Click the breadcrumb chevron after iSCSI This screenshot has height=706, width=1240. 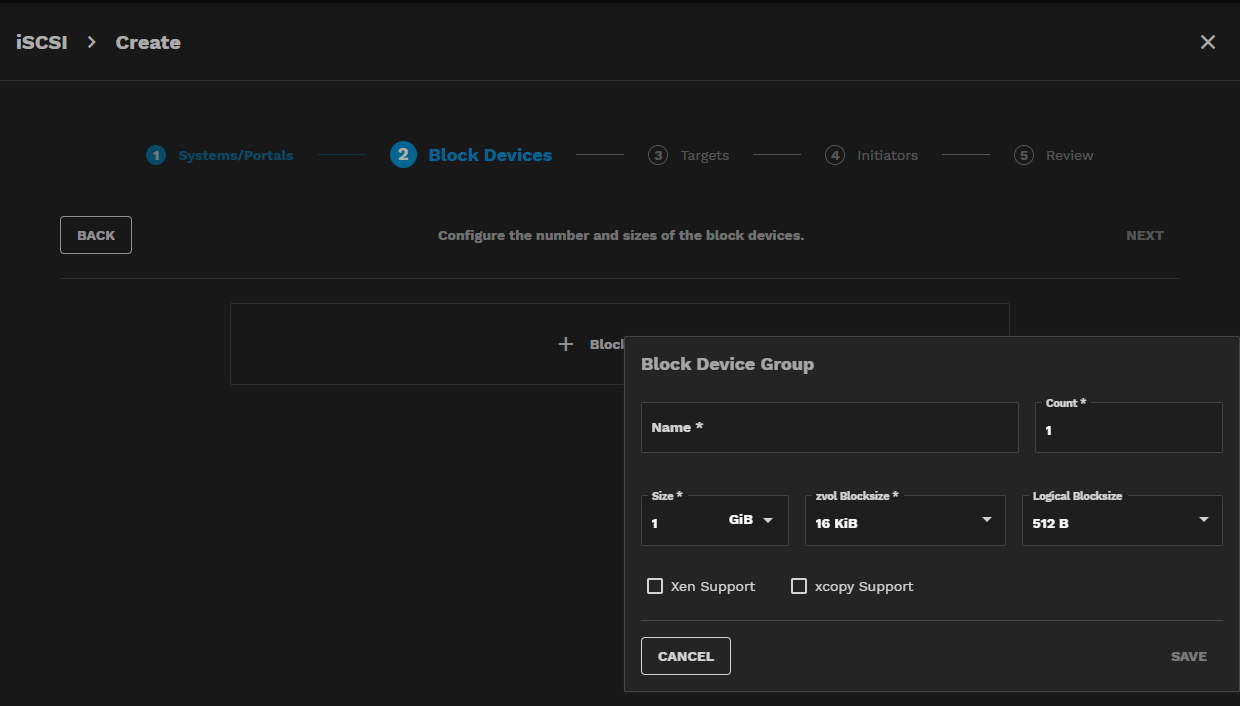(91, 42)
